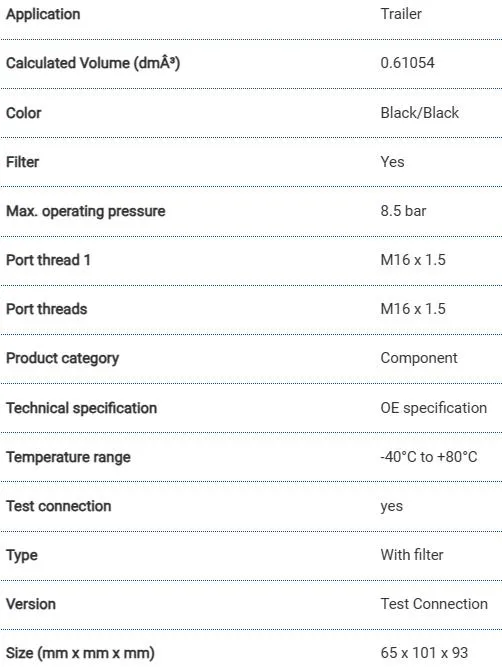This screenshot has height=667, width=502.
Task: Select the Black/Black color value
Action: 419,113
